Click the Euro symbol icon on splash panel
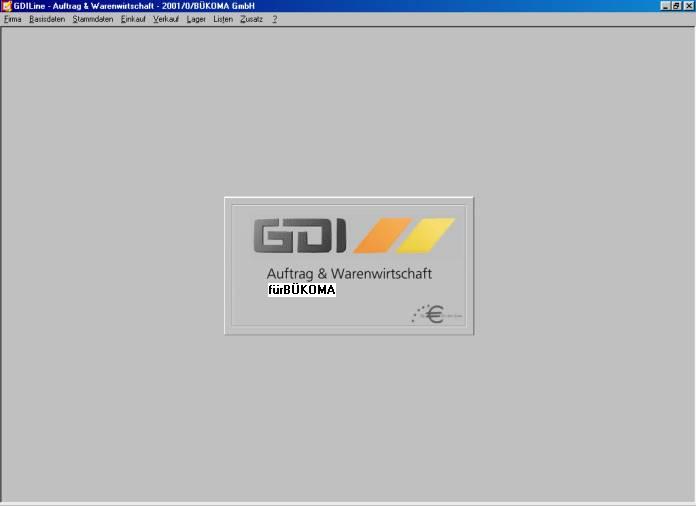 tap(435, 314)
